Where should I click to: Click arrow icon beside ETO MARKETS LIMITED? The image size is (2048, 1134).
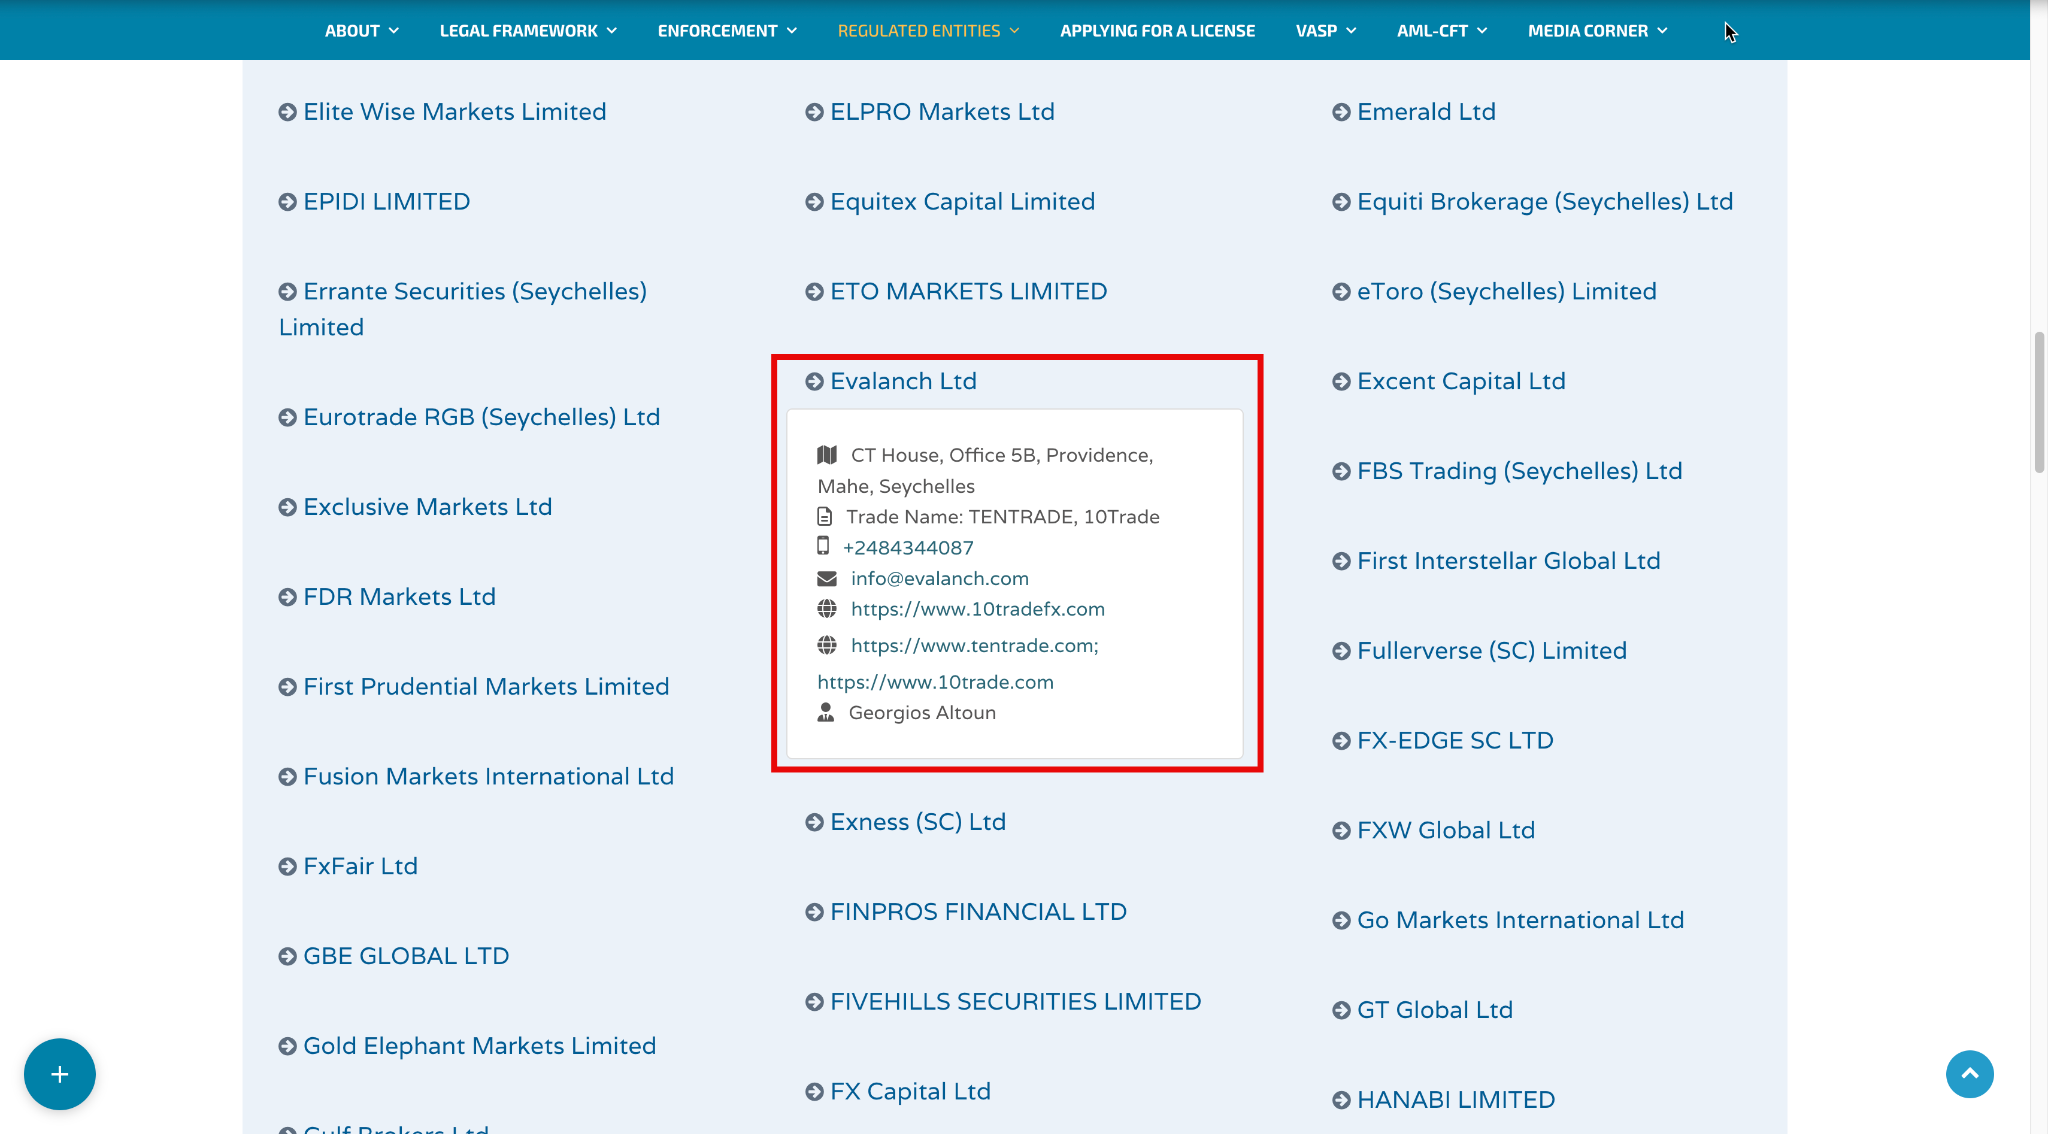tap(815, 292)
